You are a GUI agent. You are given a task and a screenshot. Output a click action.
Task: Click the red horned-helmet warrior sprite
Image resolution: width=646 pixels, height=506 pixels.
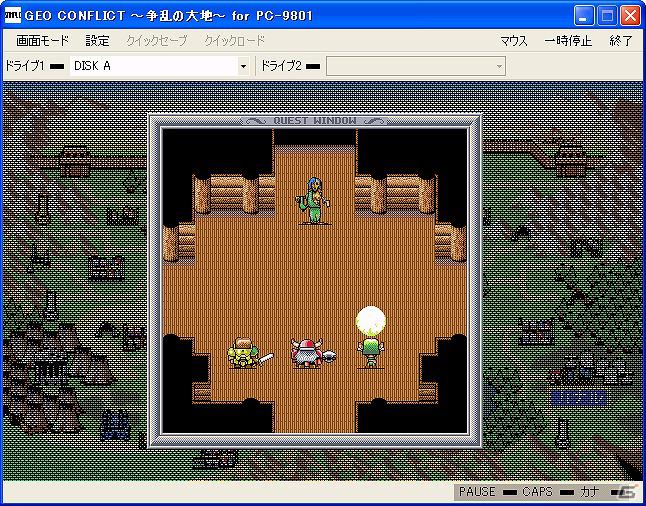[312, 353]
